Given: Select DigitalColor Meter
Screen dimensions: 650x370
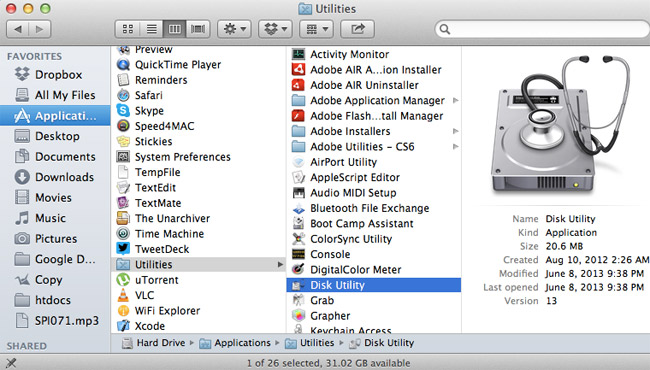Looking at the screenshot, I should tap(374, 269).
